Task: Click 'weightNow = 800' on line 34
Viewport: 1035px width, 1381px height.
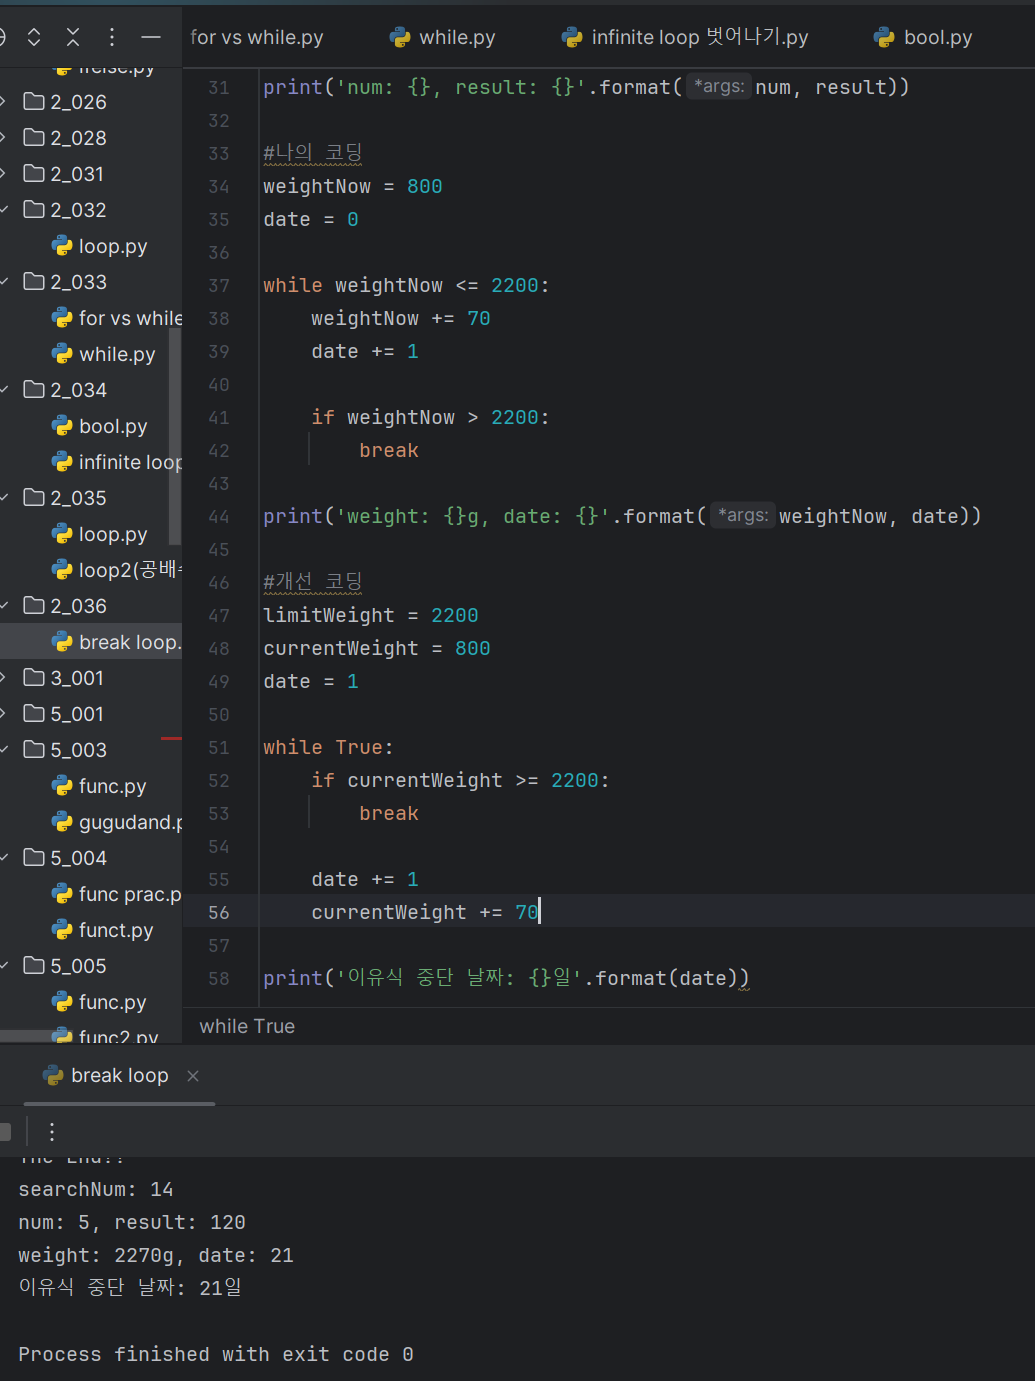Action: tap(353, 186)
